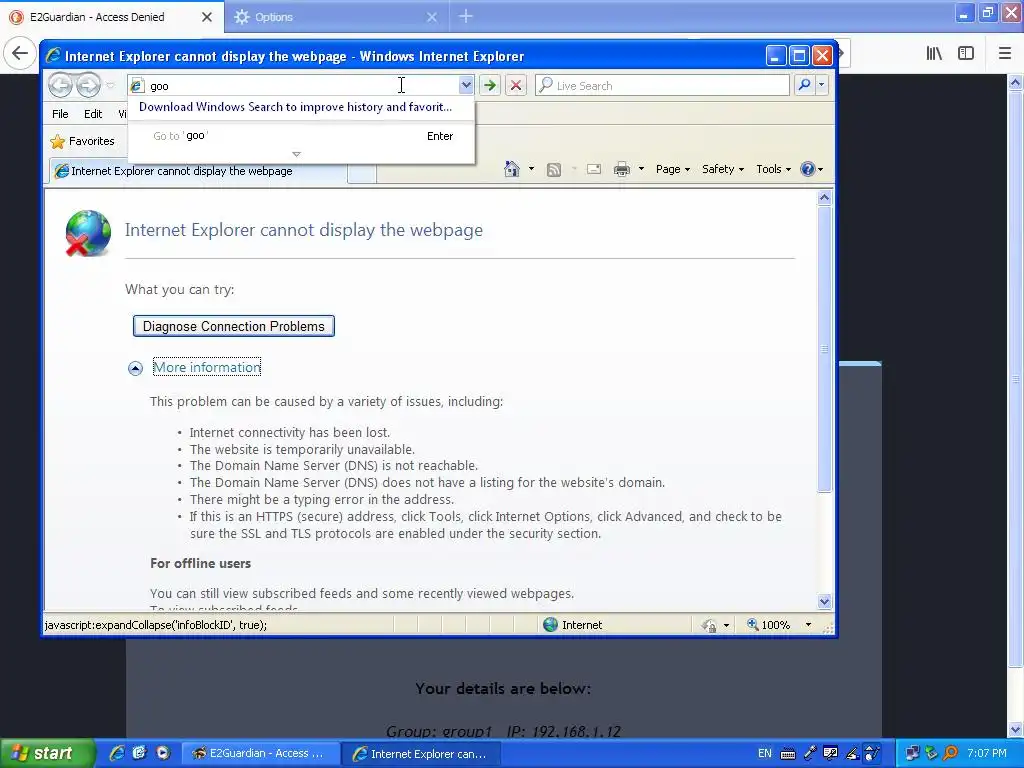Close the Options Firefox tab
The image size is (1024, 768).
(432, 17)
